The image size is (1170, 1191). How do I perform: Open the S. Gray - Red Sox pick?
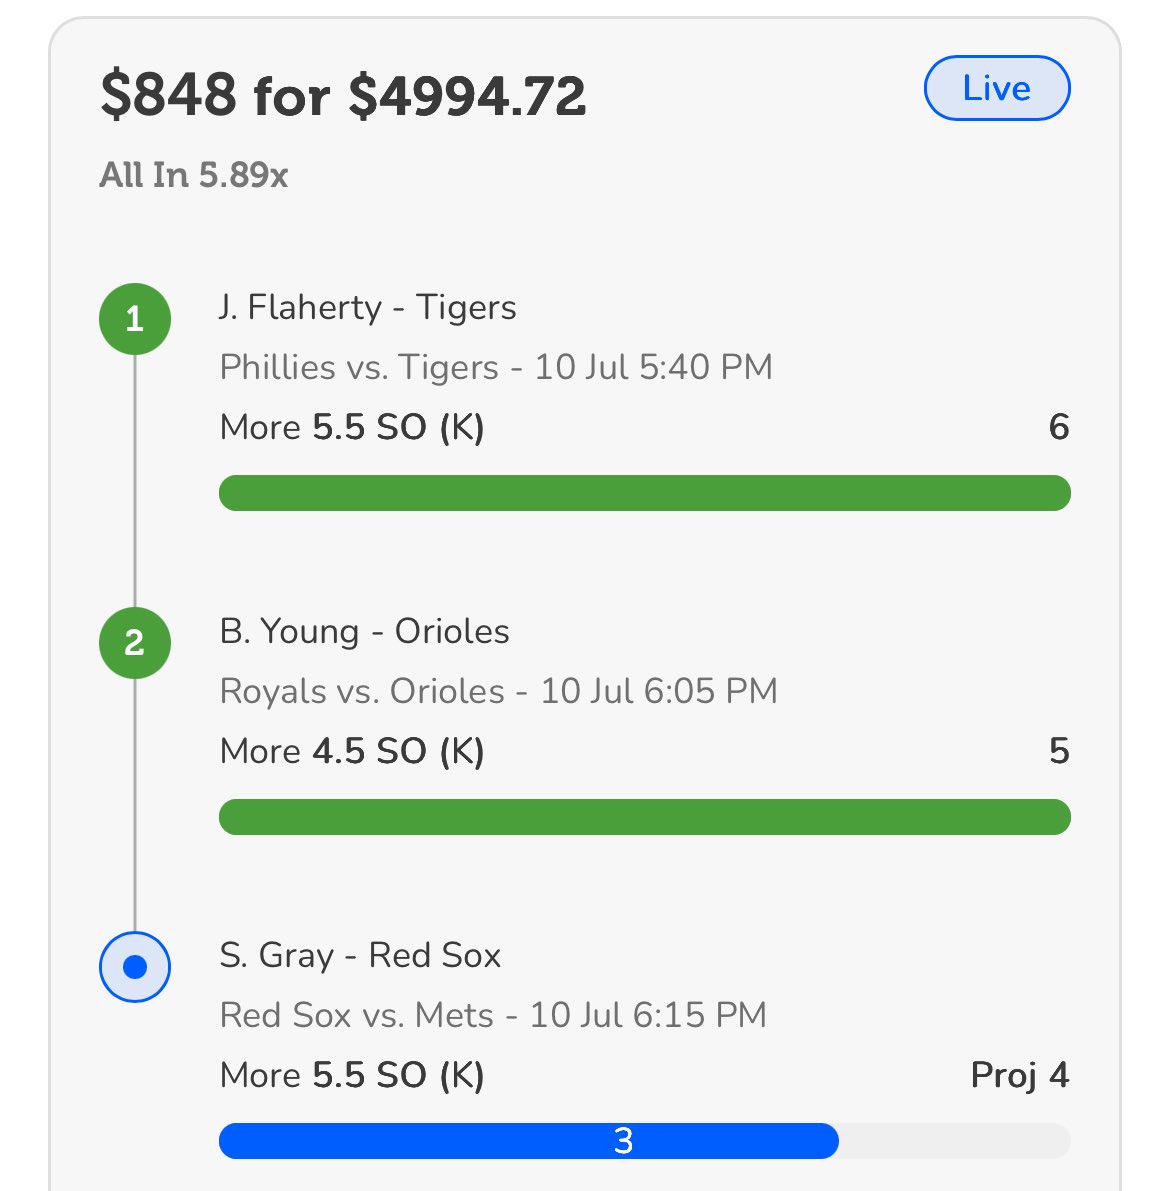tap(360, 956)
